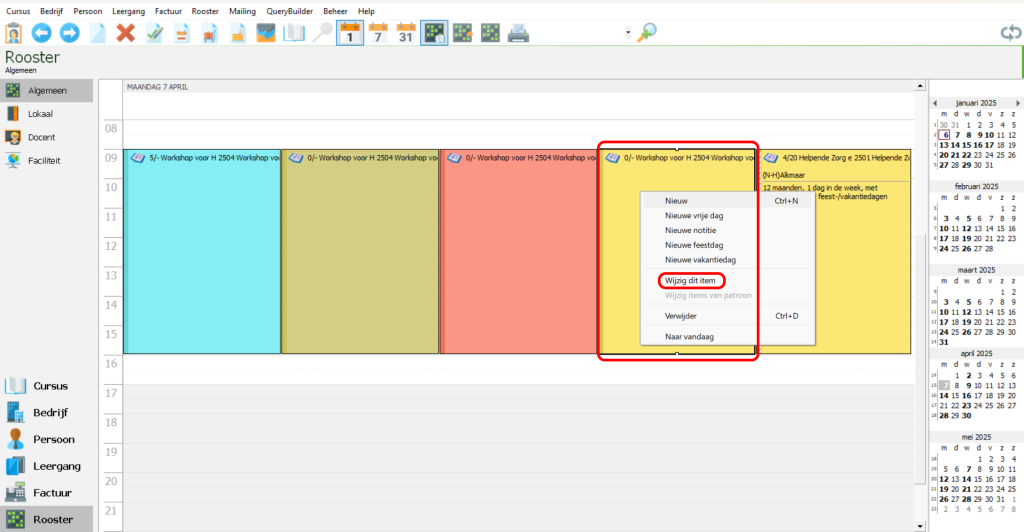Click the scroll-up arrow of the schedule
The image size is (1024, 532).
pos(920,86)
